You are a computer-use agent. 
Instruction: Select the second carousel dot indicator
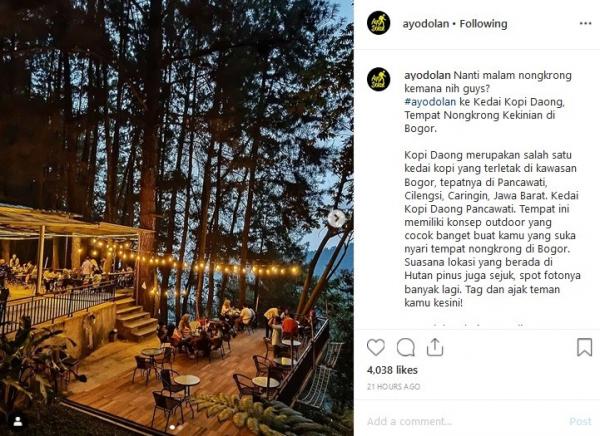pos(180,426)
